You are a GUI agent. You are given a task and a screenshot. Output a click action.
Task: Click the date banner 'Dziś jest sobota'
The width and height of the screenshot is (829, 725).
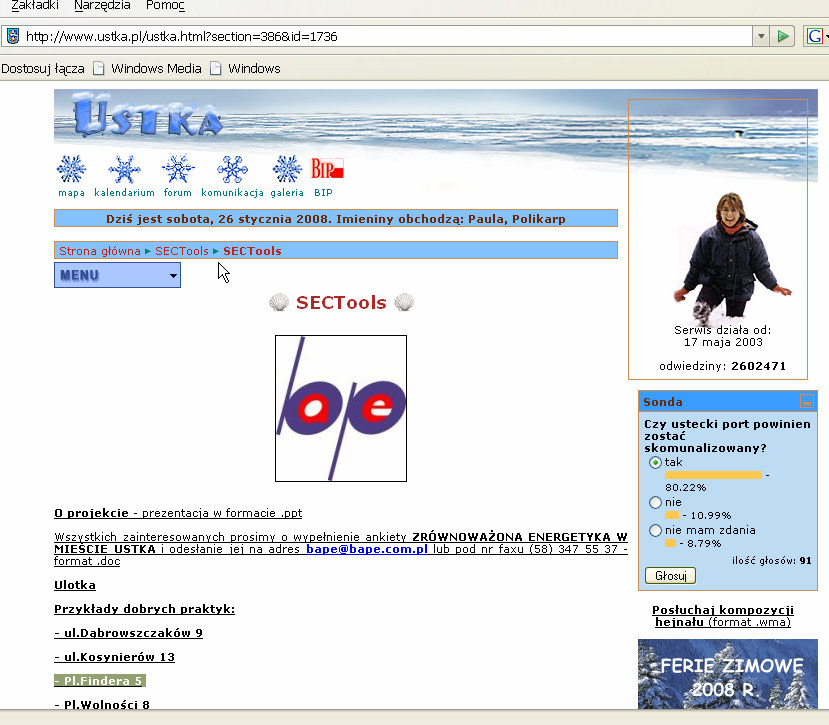point(336,218)
